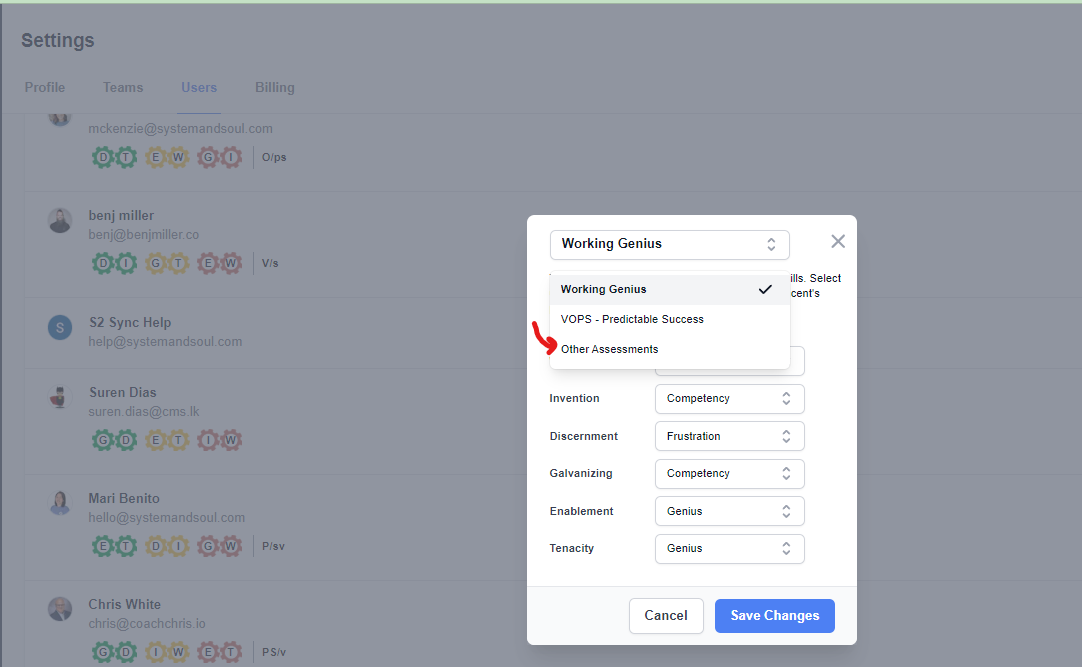Image resolution: width=1082 pixels, height=667 pixels.
Task: Open benj miller's user name
Action: click(121, 216)
